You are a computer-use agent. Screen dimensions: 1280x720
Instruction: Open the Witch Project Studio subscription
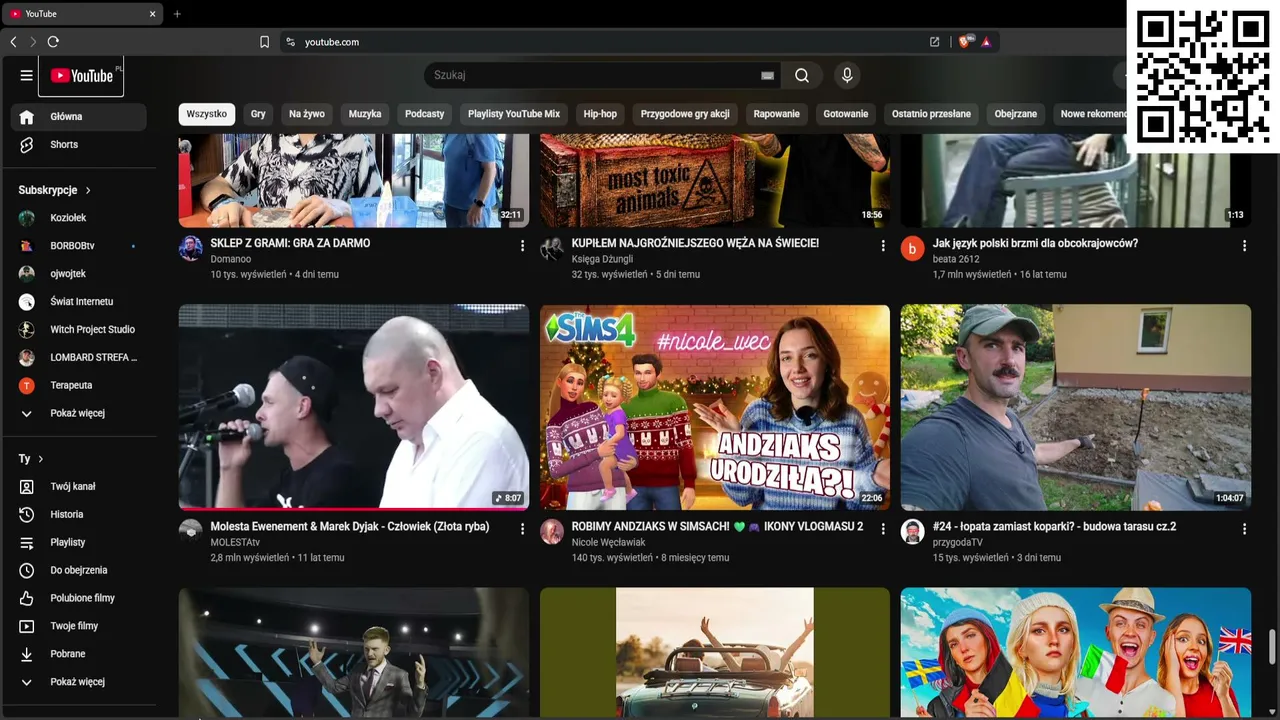(x=79, y=330)
